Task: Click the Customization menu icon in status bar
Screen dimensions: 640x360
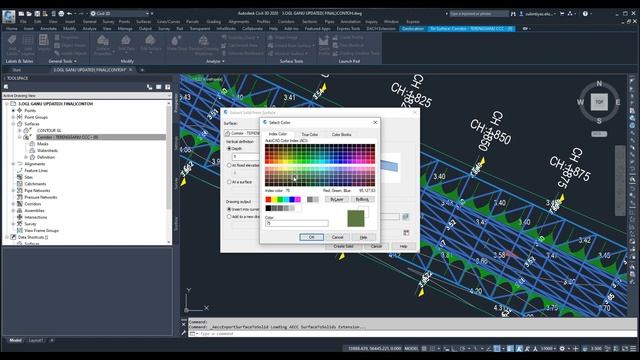Action: (633, 349)
